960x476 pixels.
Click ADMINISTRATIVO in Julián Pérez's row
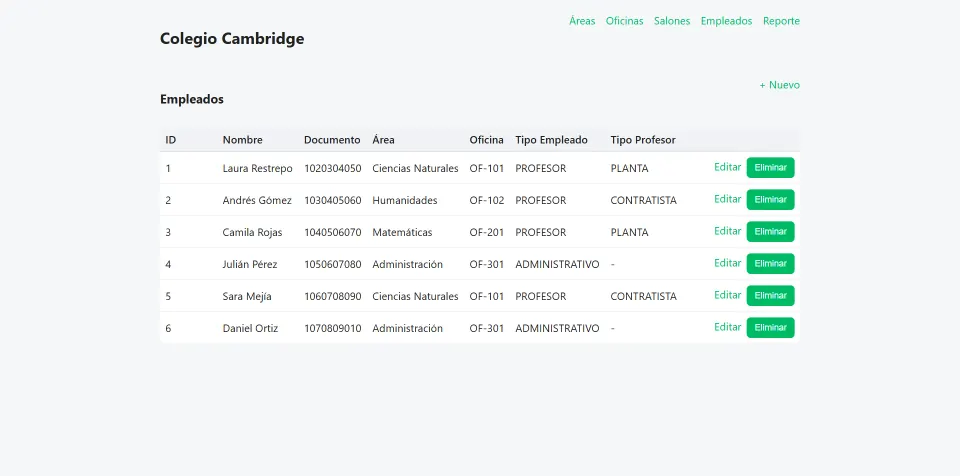coord(557,264)
